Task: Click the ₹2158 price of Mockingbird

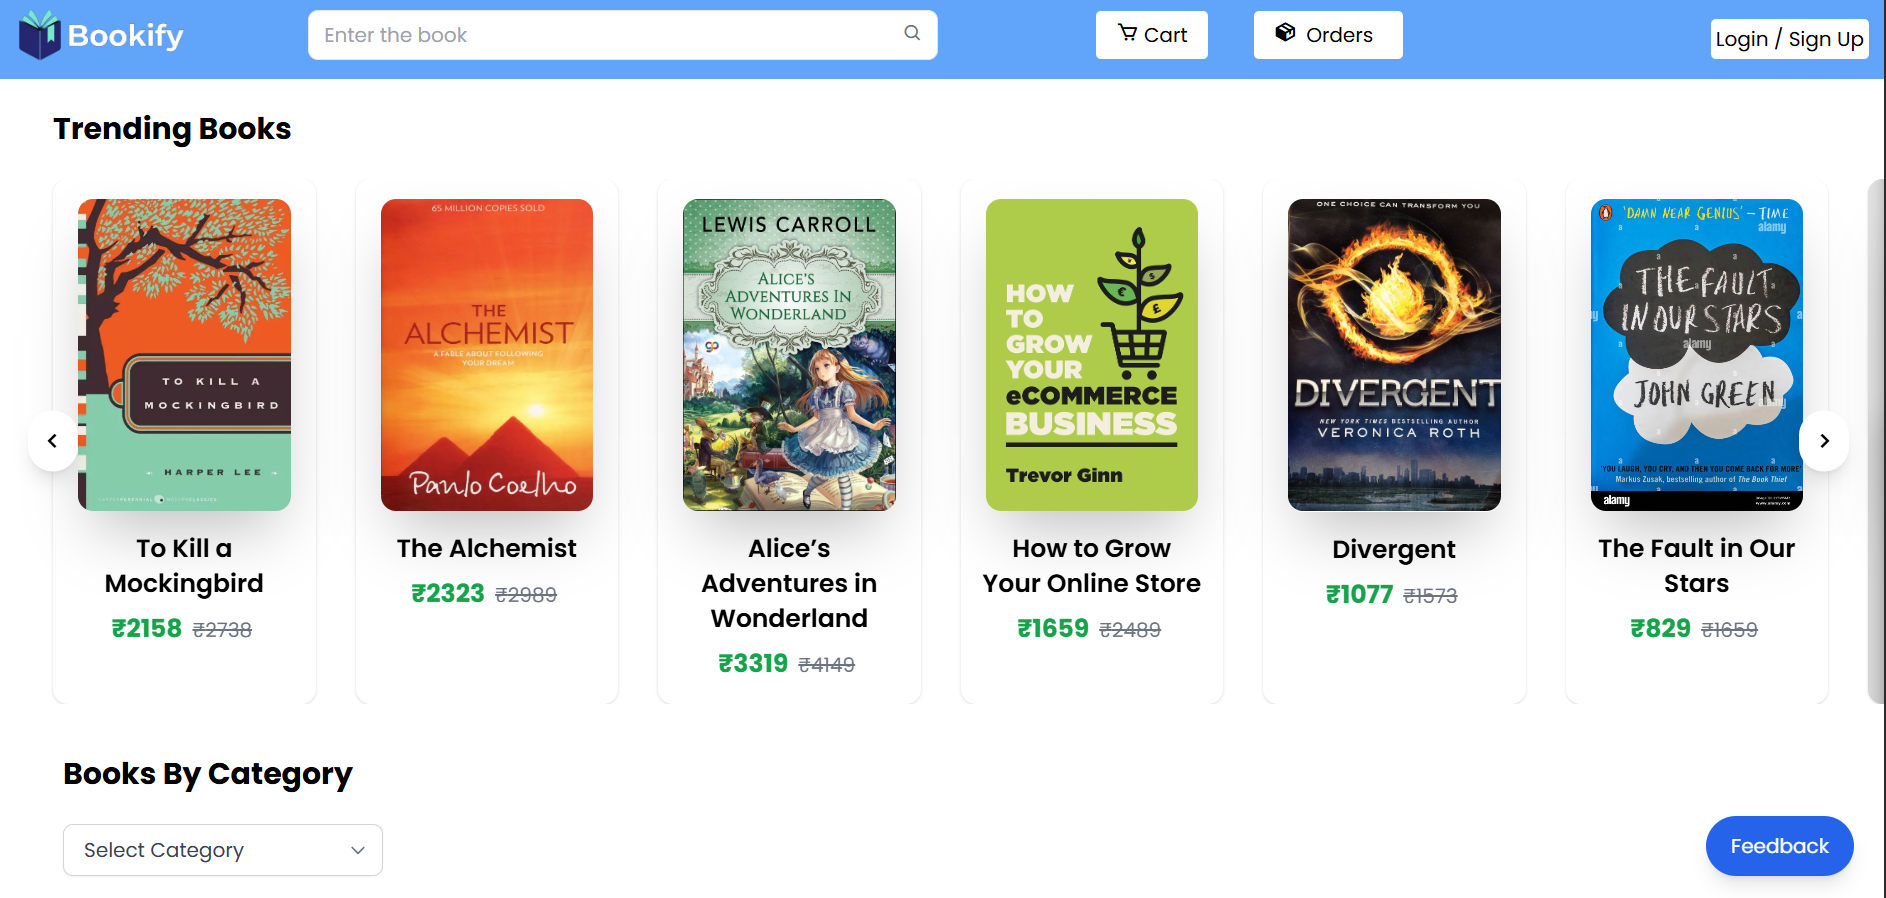Action: 147,629
